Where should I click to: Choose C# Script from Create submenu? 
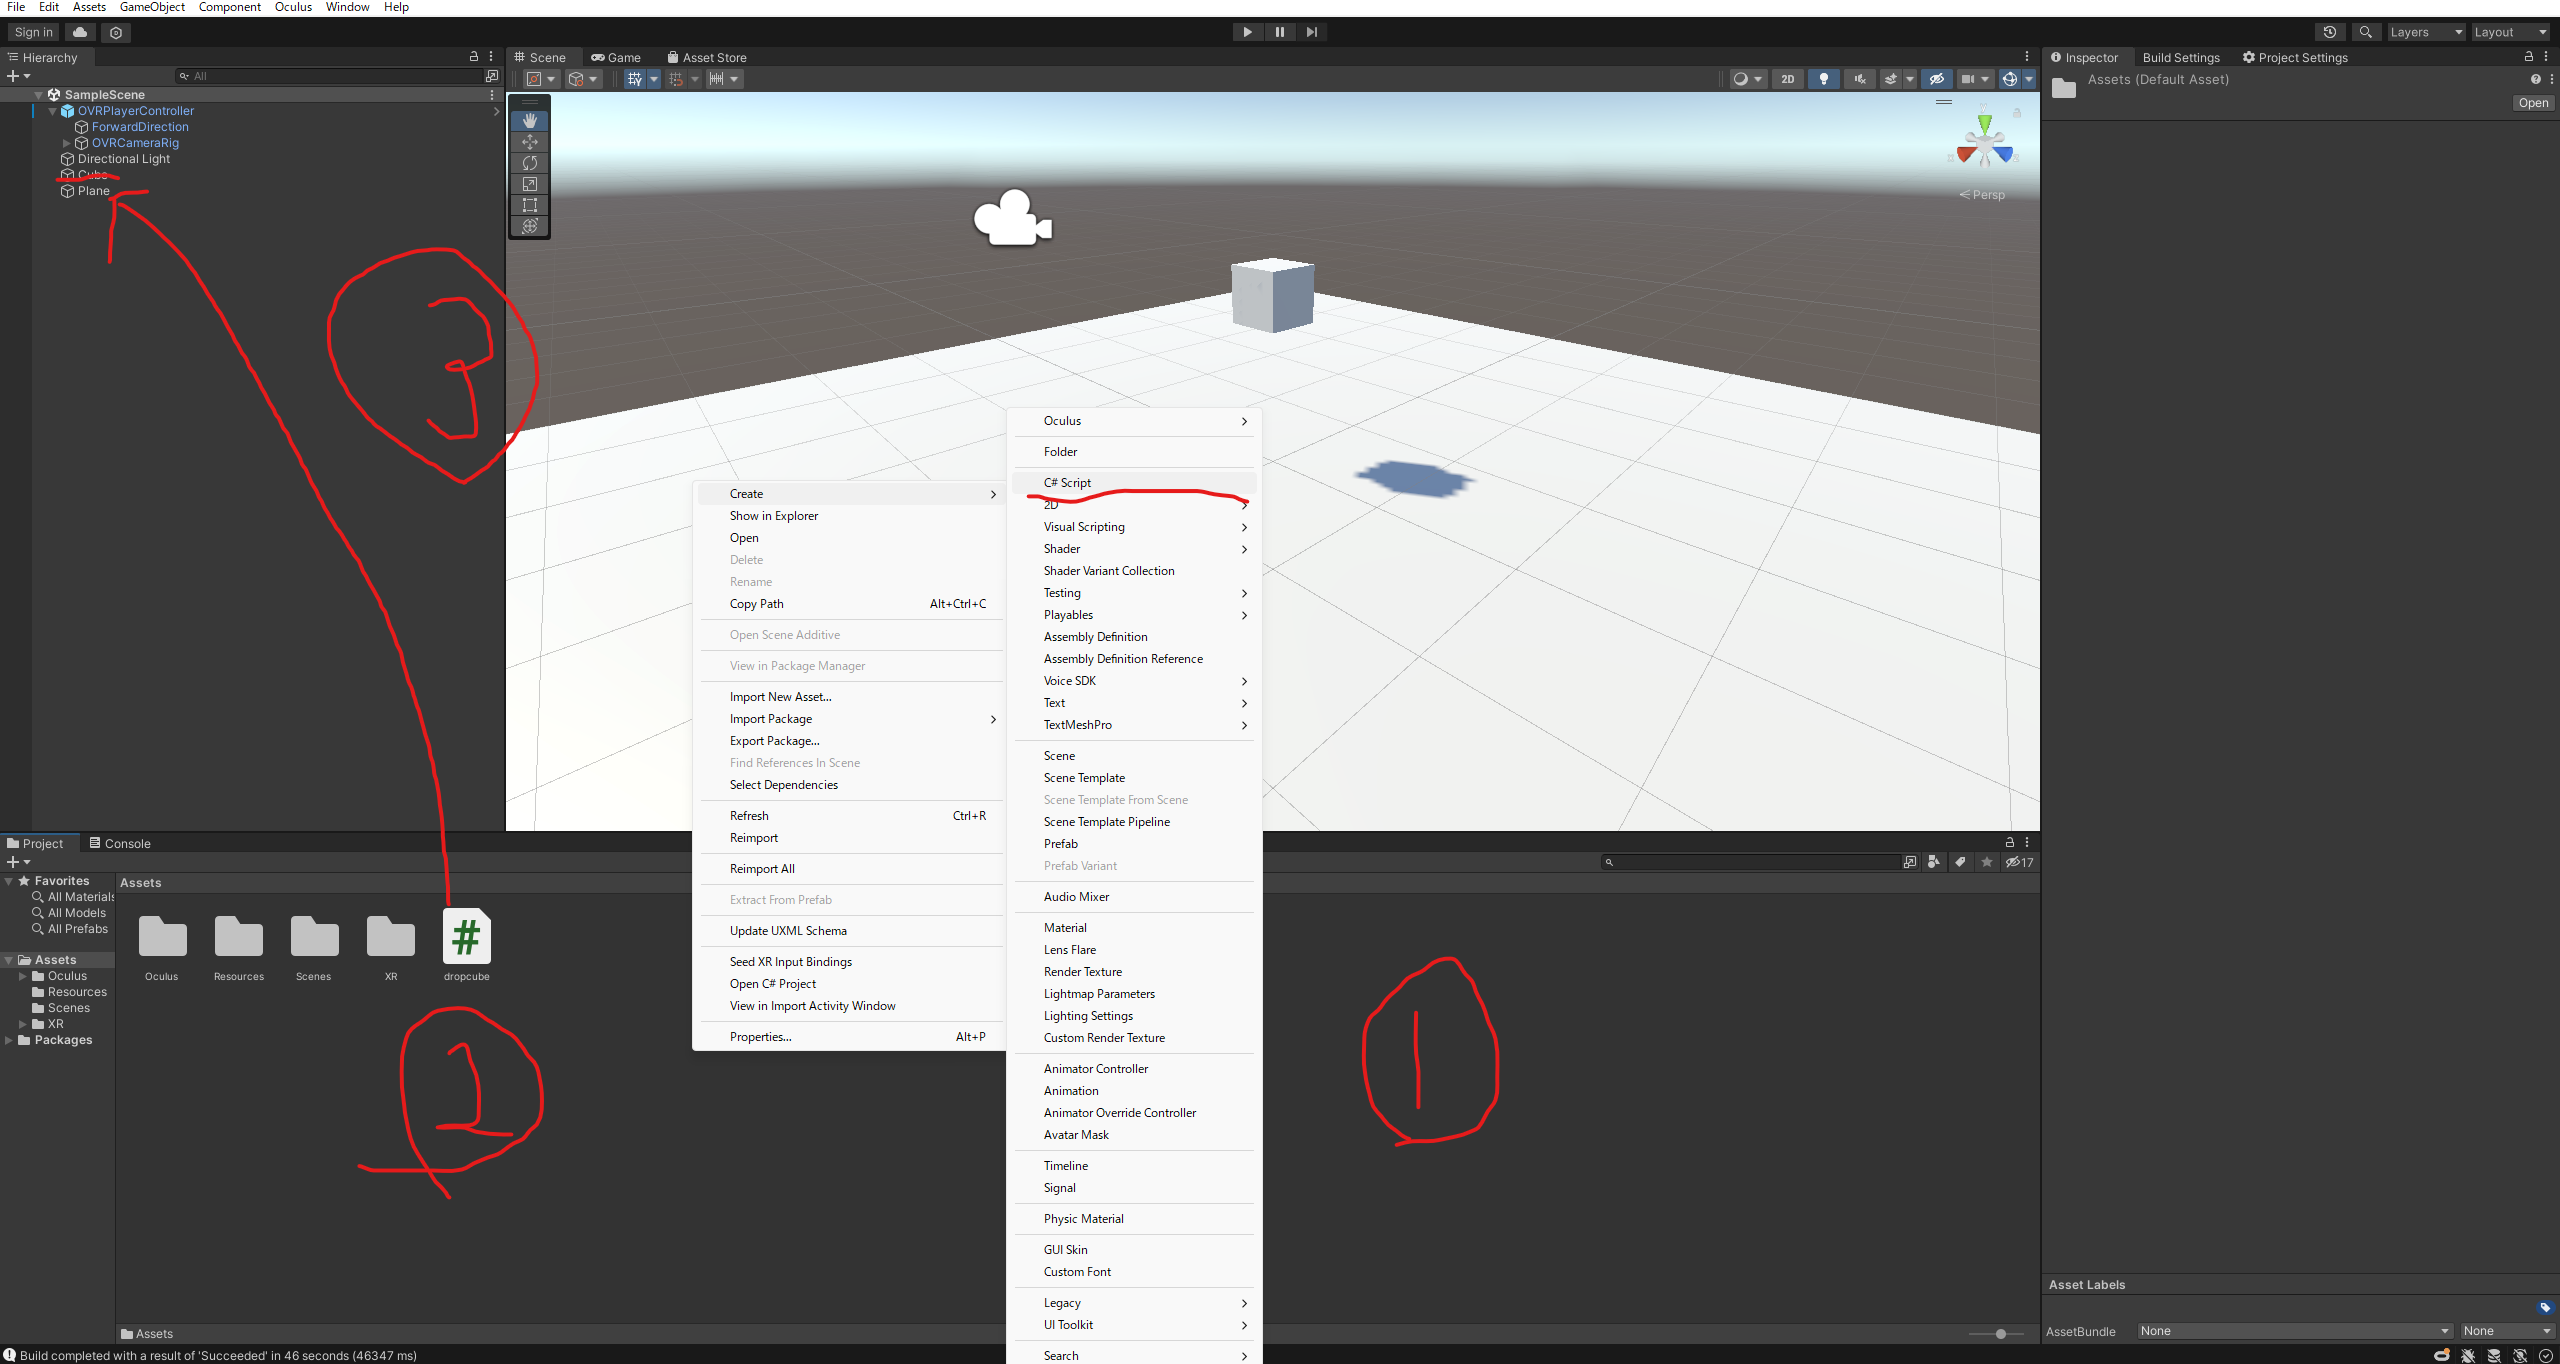click(1067, 483)
